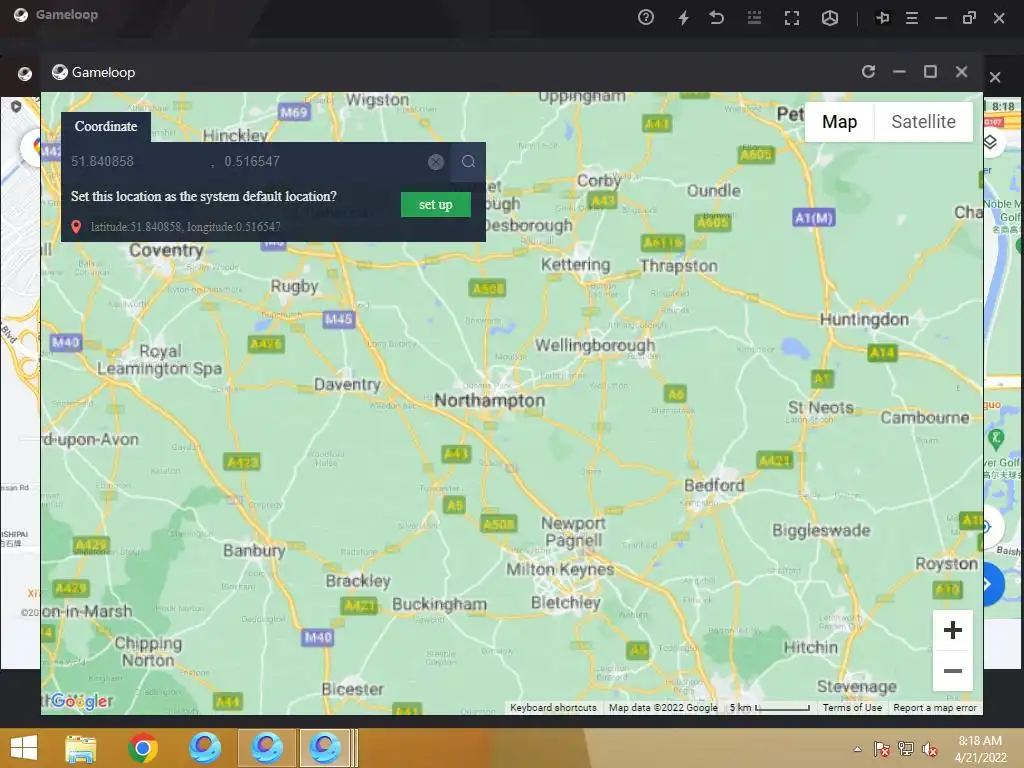Open the hamburger menu in title bar
Image resolution: width=1024 pixels, height=768 pixels.
tap(912, 18)
